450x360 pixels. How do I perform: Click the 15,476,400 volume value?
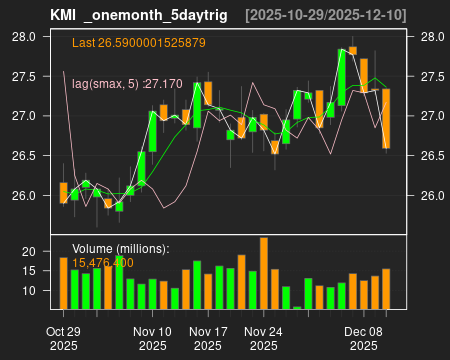click(103, 263)
